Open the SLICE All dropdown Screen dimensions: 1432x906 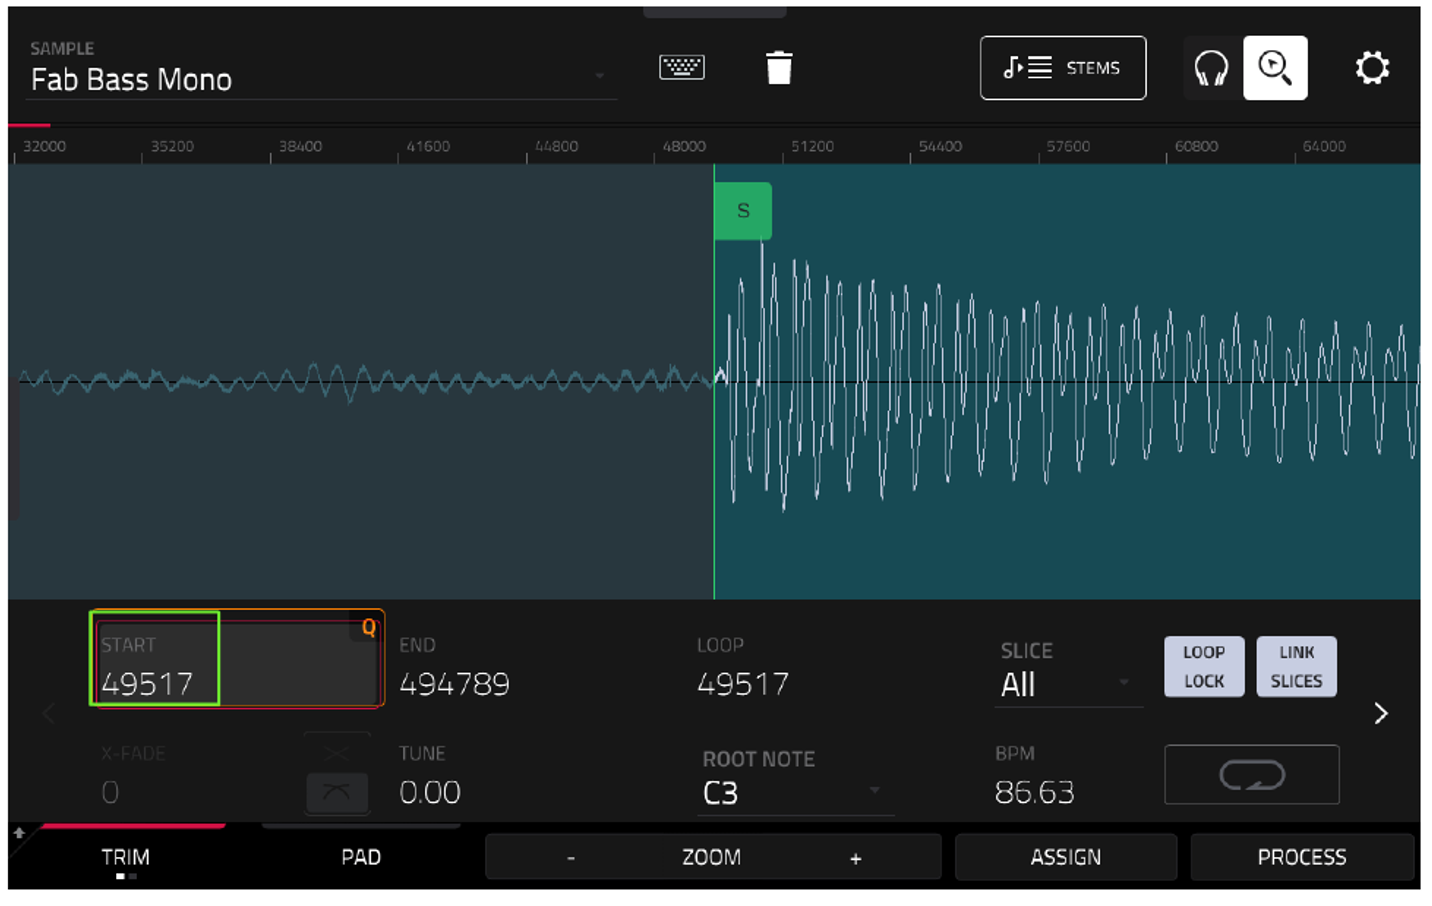[1068, 685]
